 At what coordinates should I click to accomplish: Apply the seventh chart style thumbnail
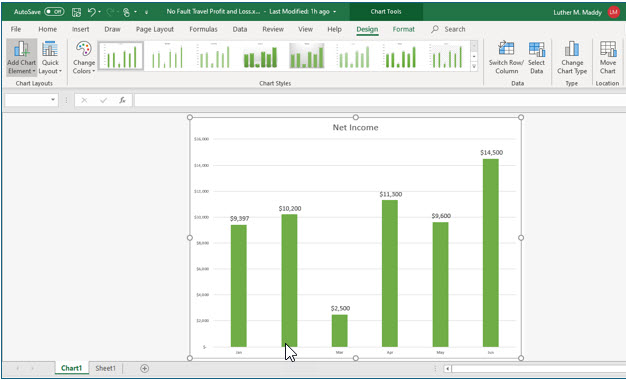[x=400, y=56]
